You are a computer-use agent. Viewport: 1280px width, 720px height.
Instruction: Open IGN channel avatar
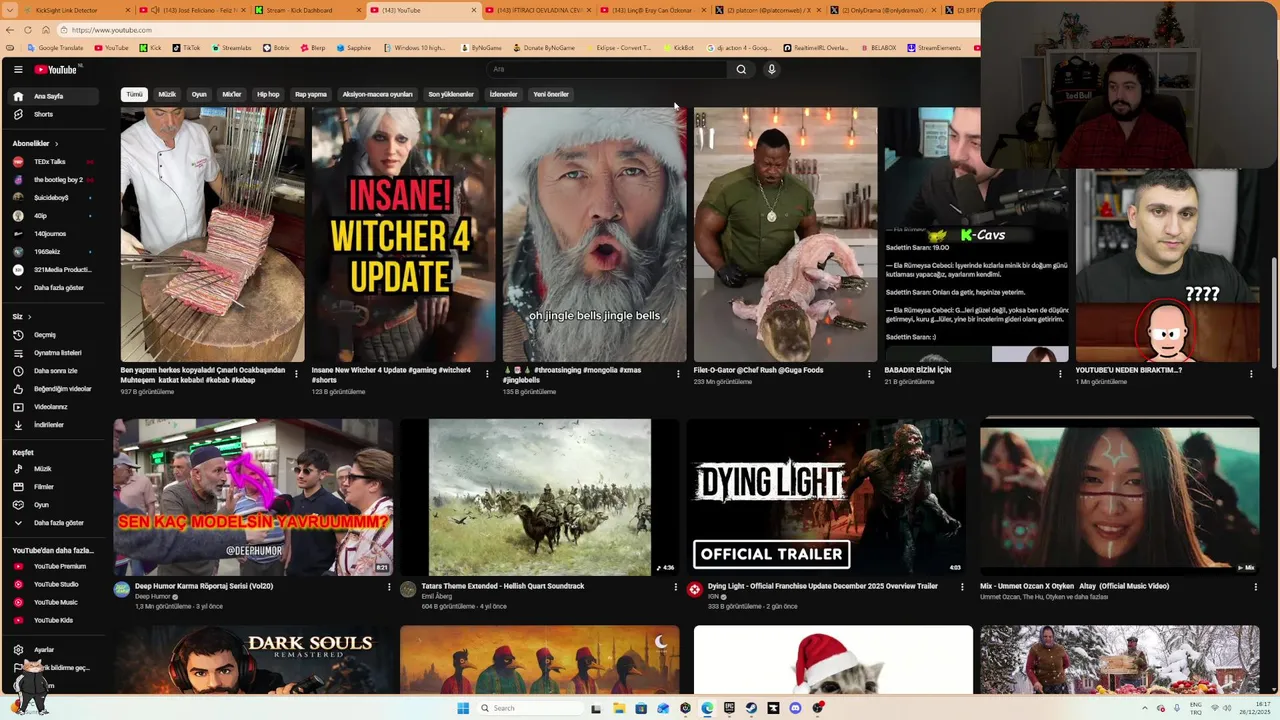point(695,590)
